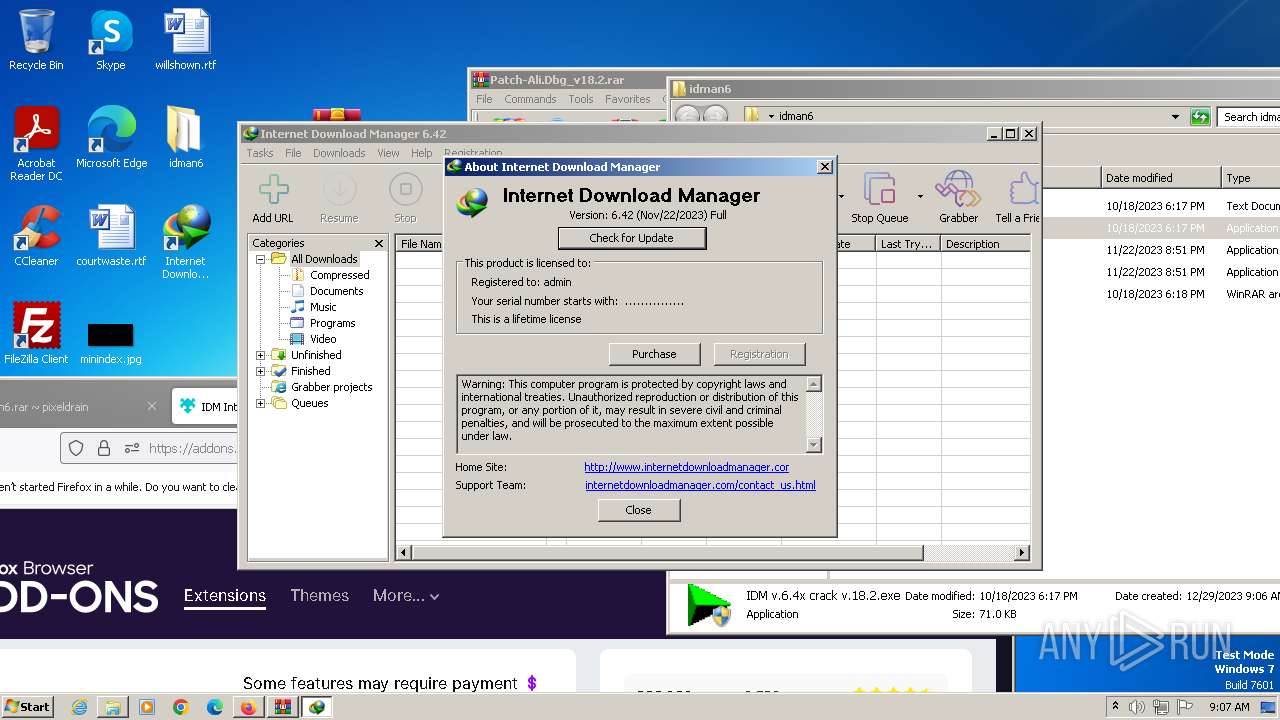Open the View menu in IDM
The image size is (1280, 720).
pos(388,153)
